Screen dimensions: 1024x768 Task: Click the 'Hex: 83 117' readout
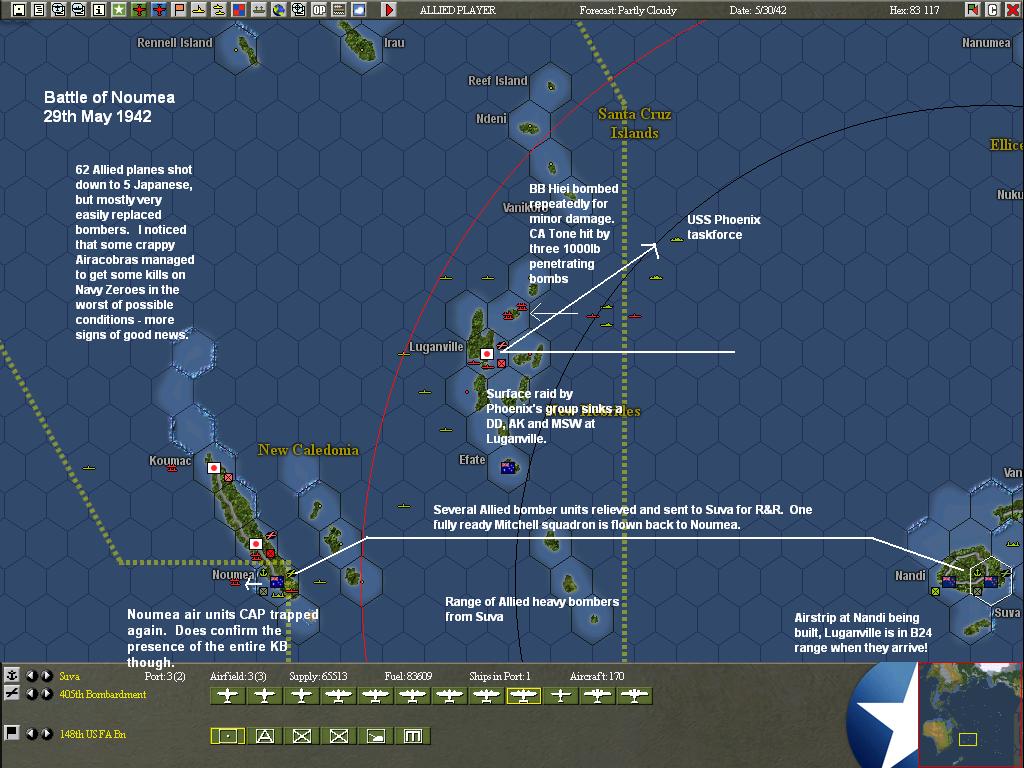point(914,10)
